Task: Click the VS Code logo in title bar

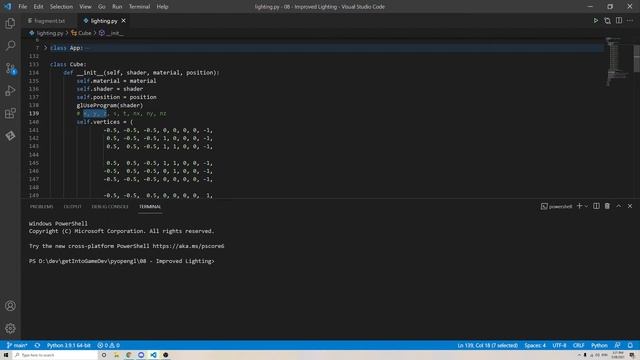Action: pos(8,7)
